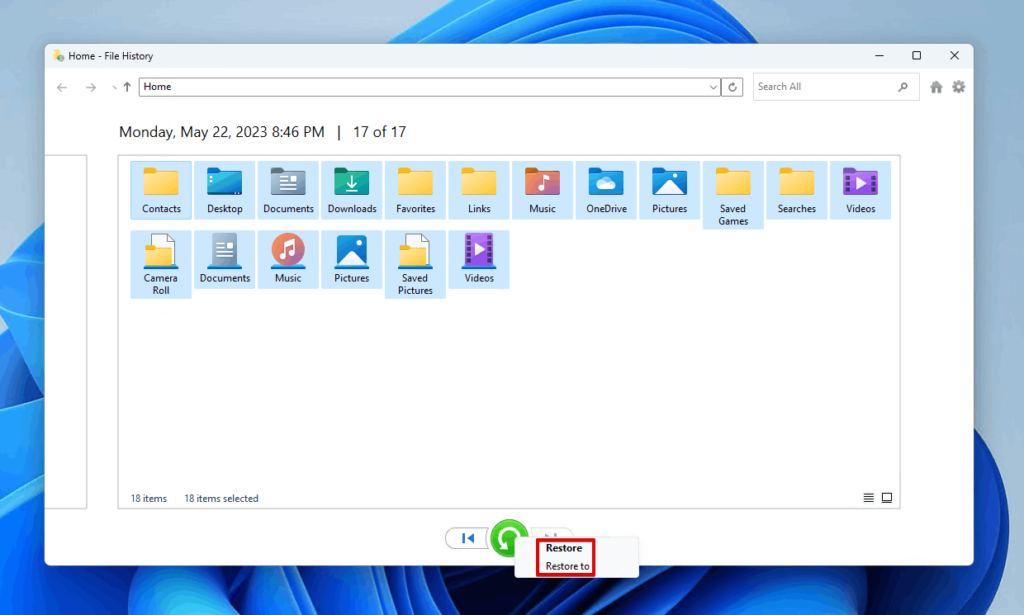Open the Camera Roll folder
The height and width of the screenshot is (615, 1024).
pyautogui.click(x=160, y=260)
